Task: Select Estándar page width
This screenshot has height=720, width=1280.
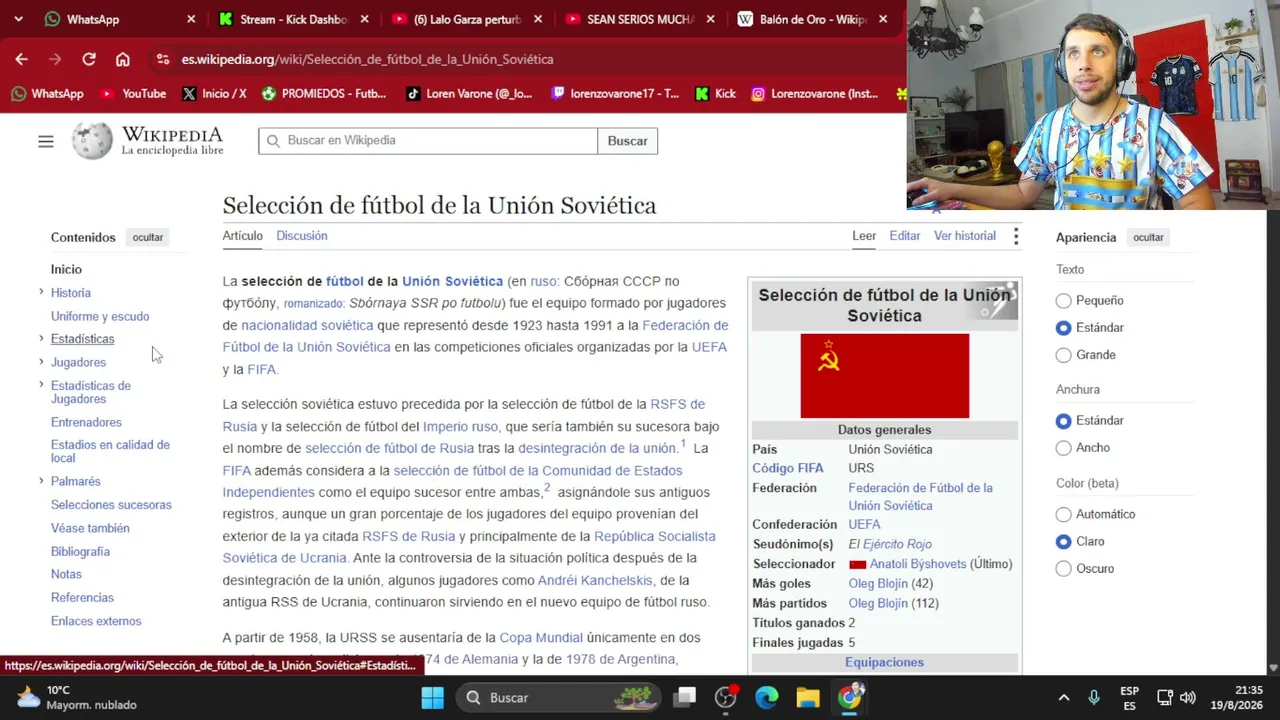Action: [1064, 421]
